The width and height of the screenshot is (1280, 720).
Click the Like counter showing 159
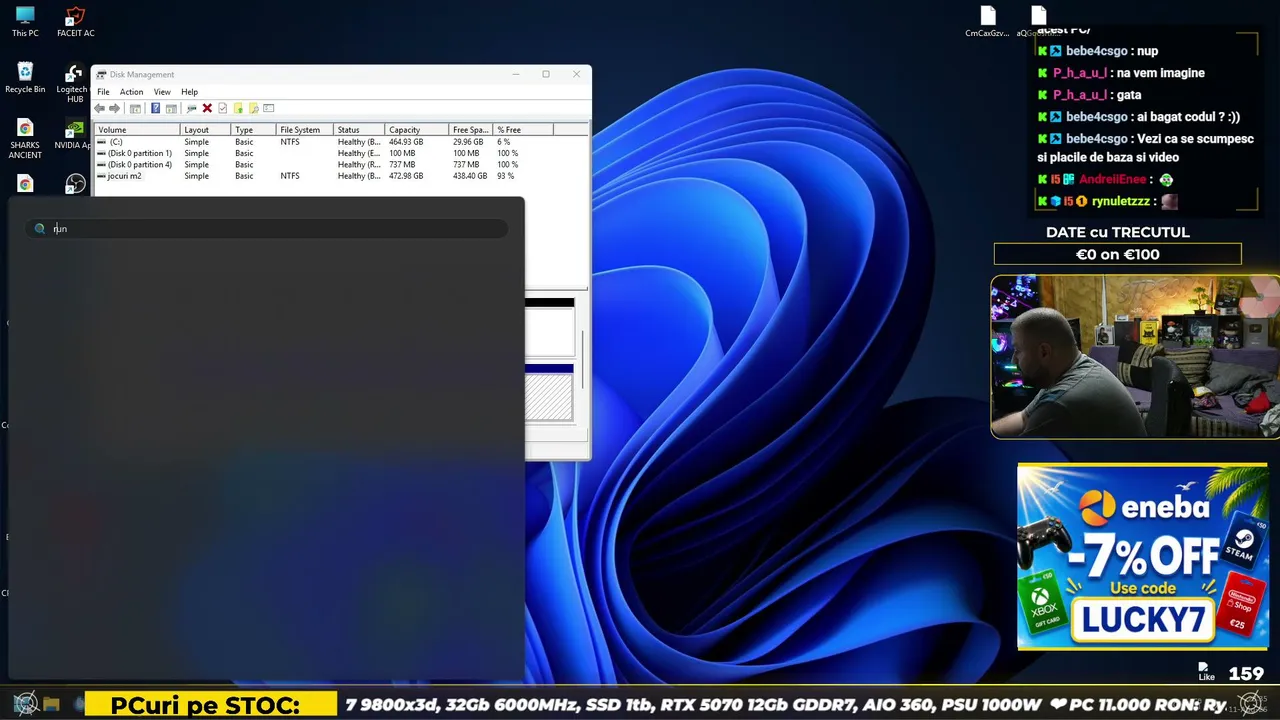1231,674
